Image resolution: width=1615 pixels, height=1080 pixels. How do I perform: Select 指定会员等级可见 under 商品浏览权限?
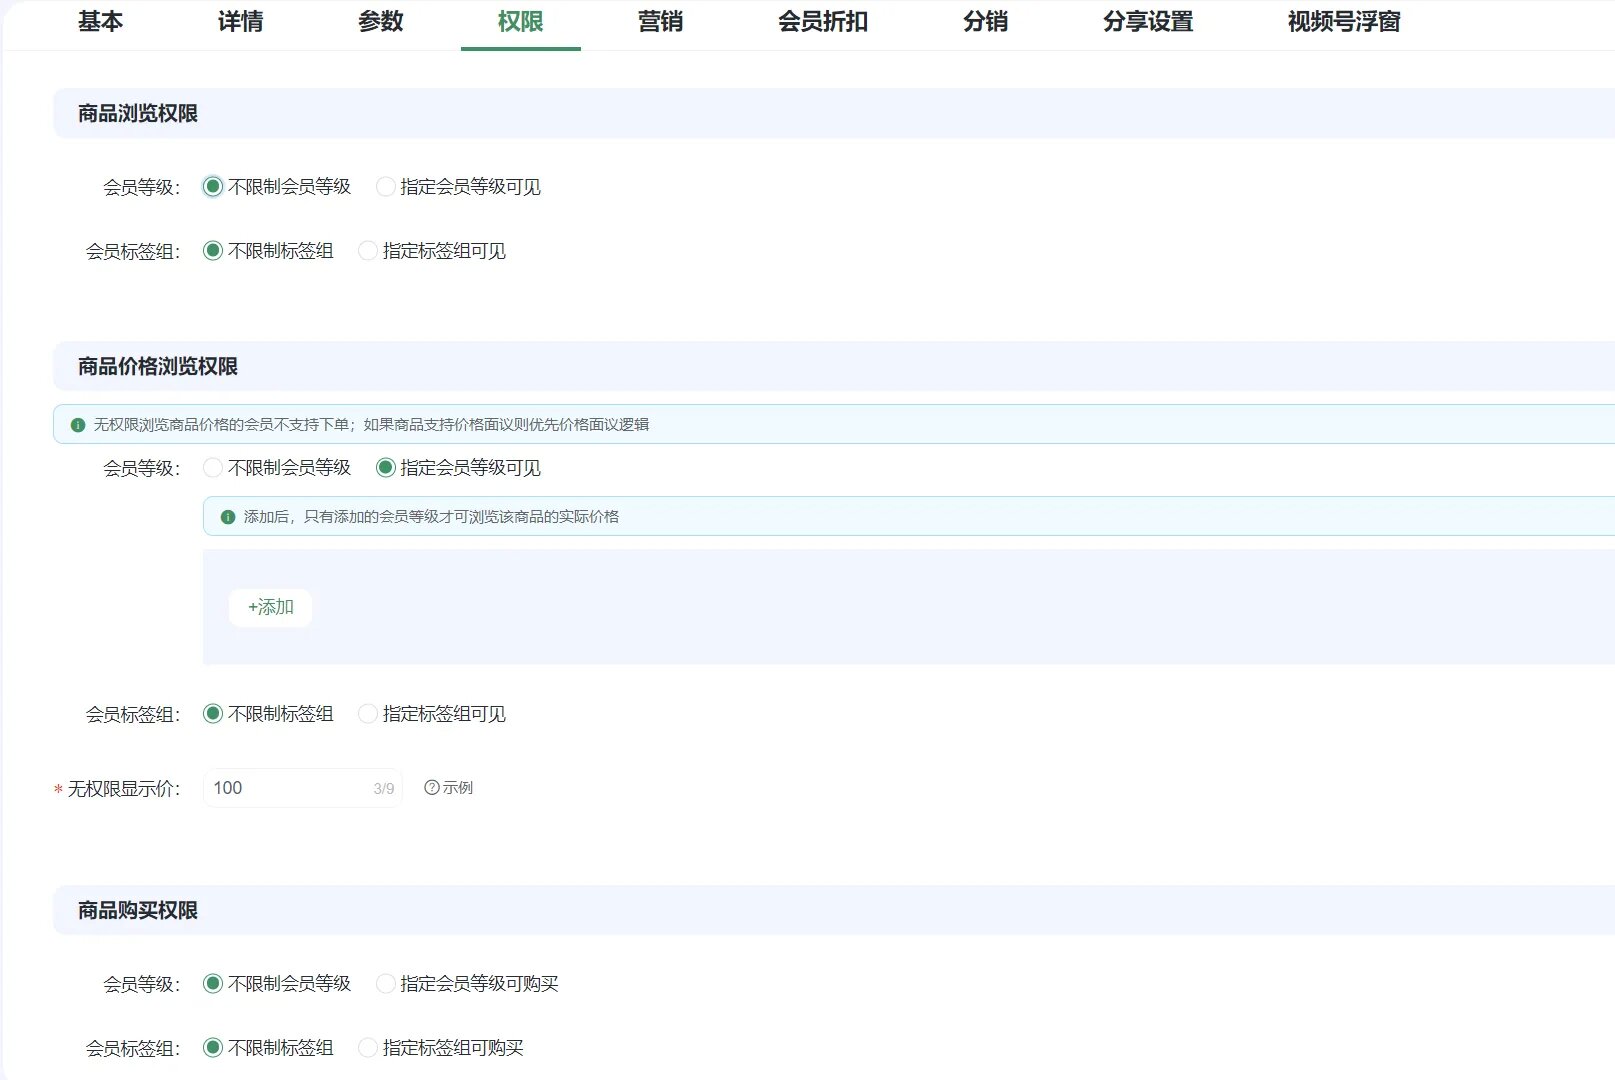386,187
